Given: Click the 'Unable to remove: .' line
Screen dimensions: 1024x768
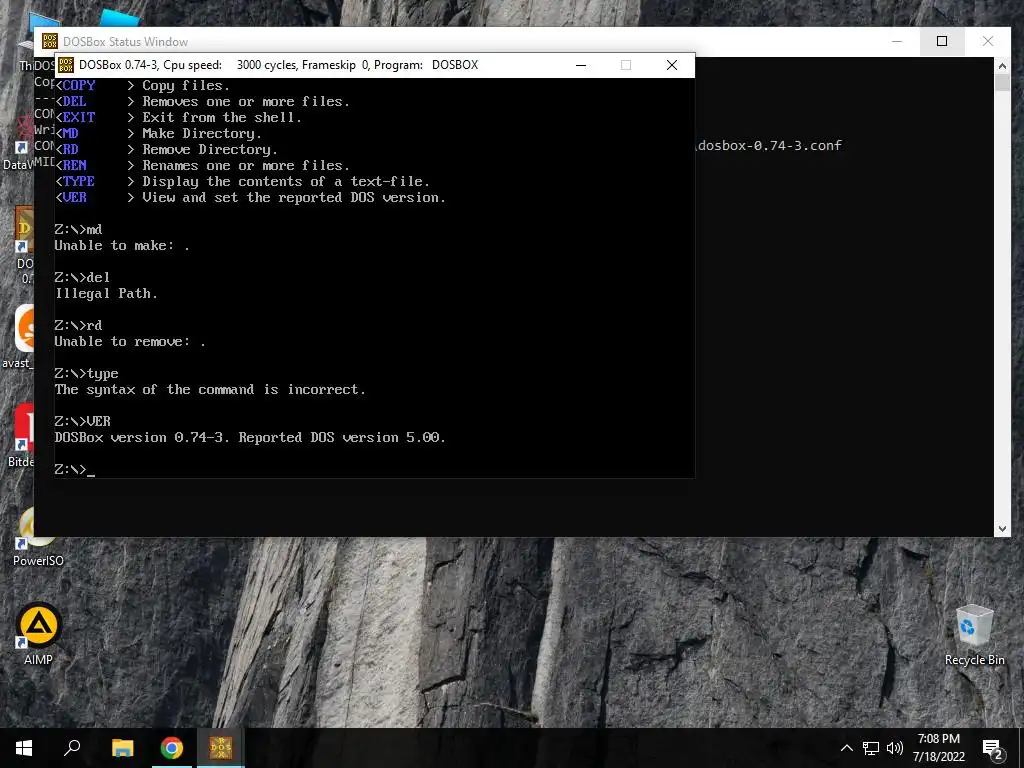Looking at the screenshot, I should 130,342.
